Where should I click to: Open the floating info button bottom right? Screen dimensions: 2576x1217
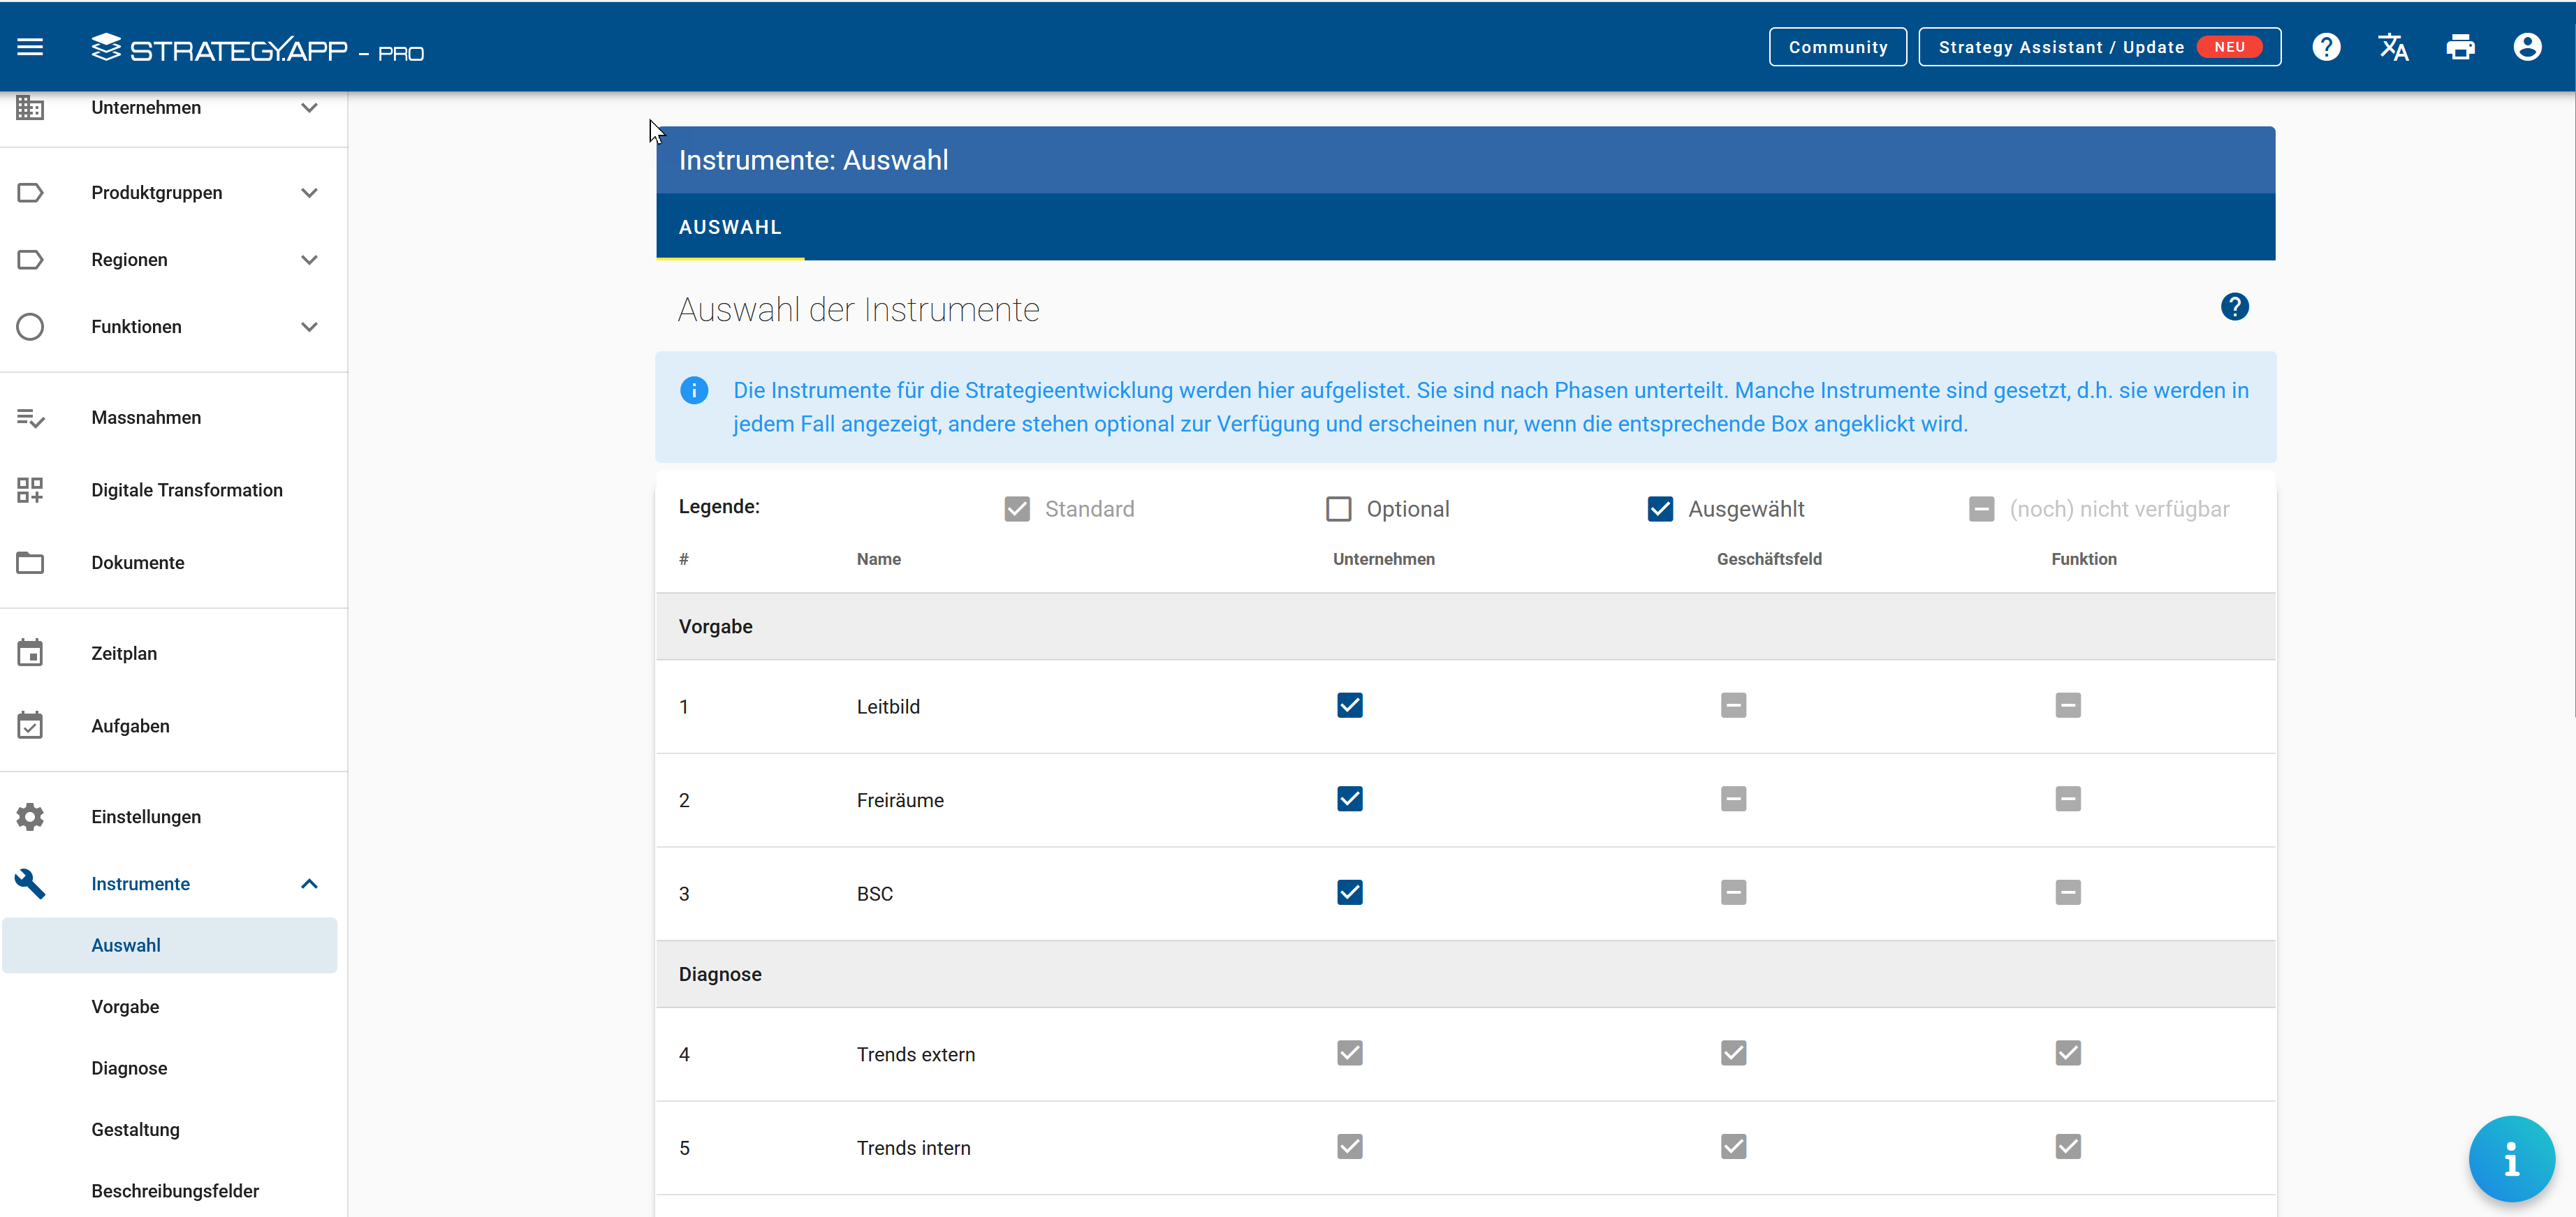[2511, 1159]
